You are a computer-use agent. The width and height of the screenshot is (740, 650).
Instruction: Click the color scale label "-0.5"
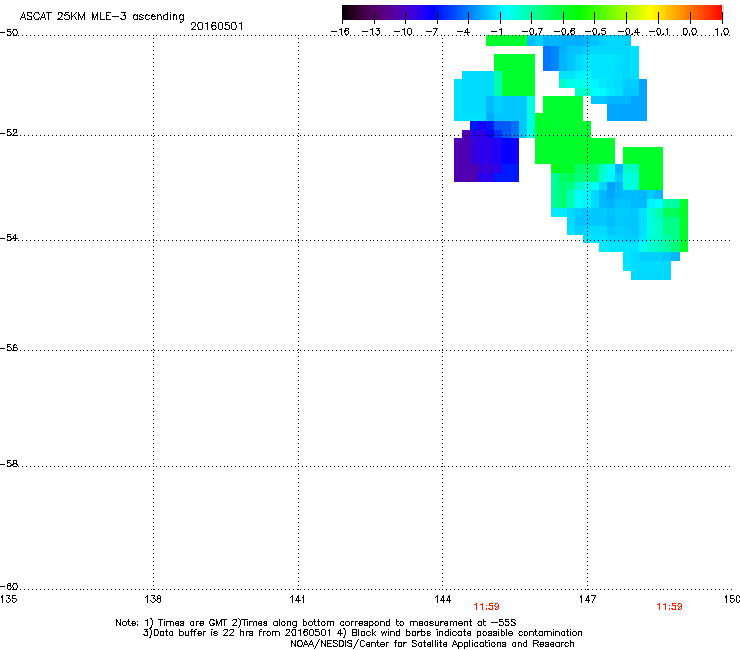pyautogui.click(x=596, y=32)
